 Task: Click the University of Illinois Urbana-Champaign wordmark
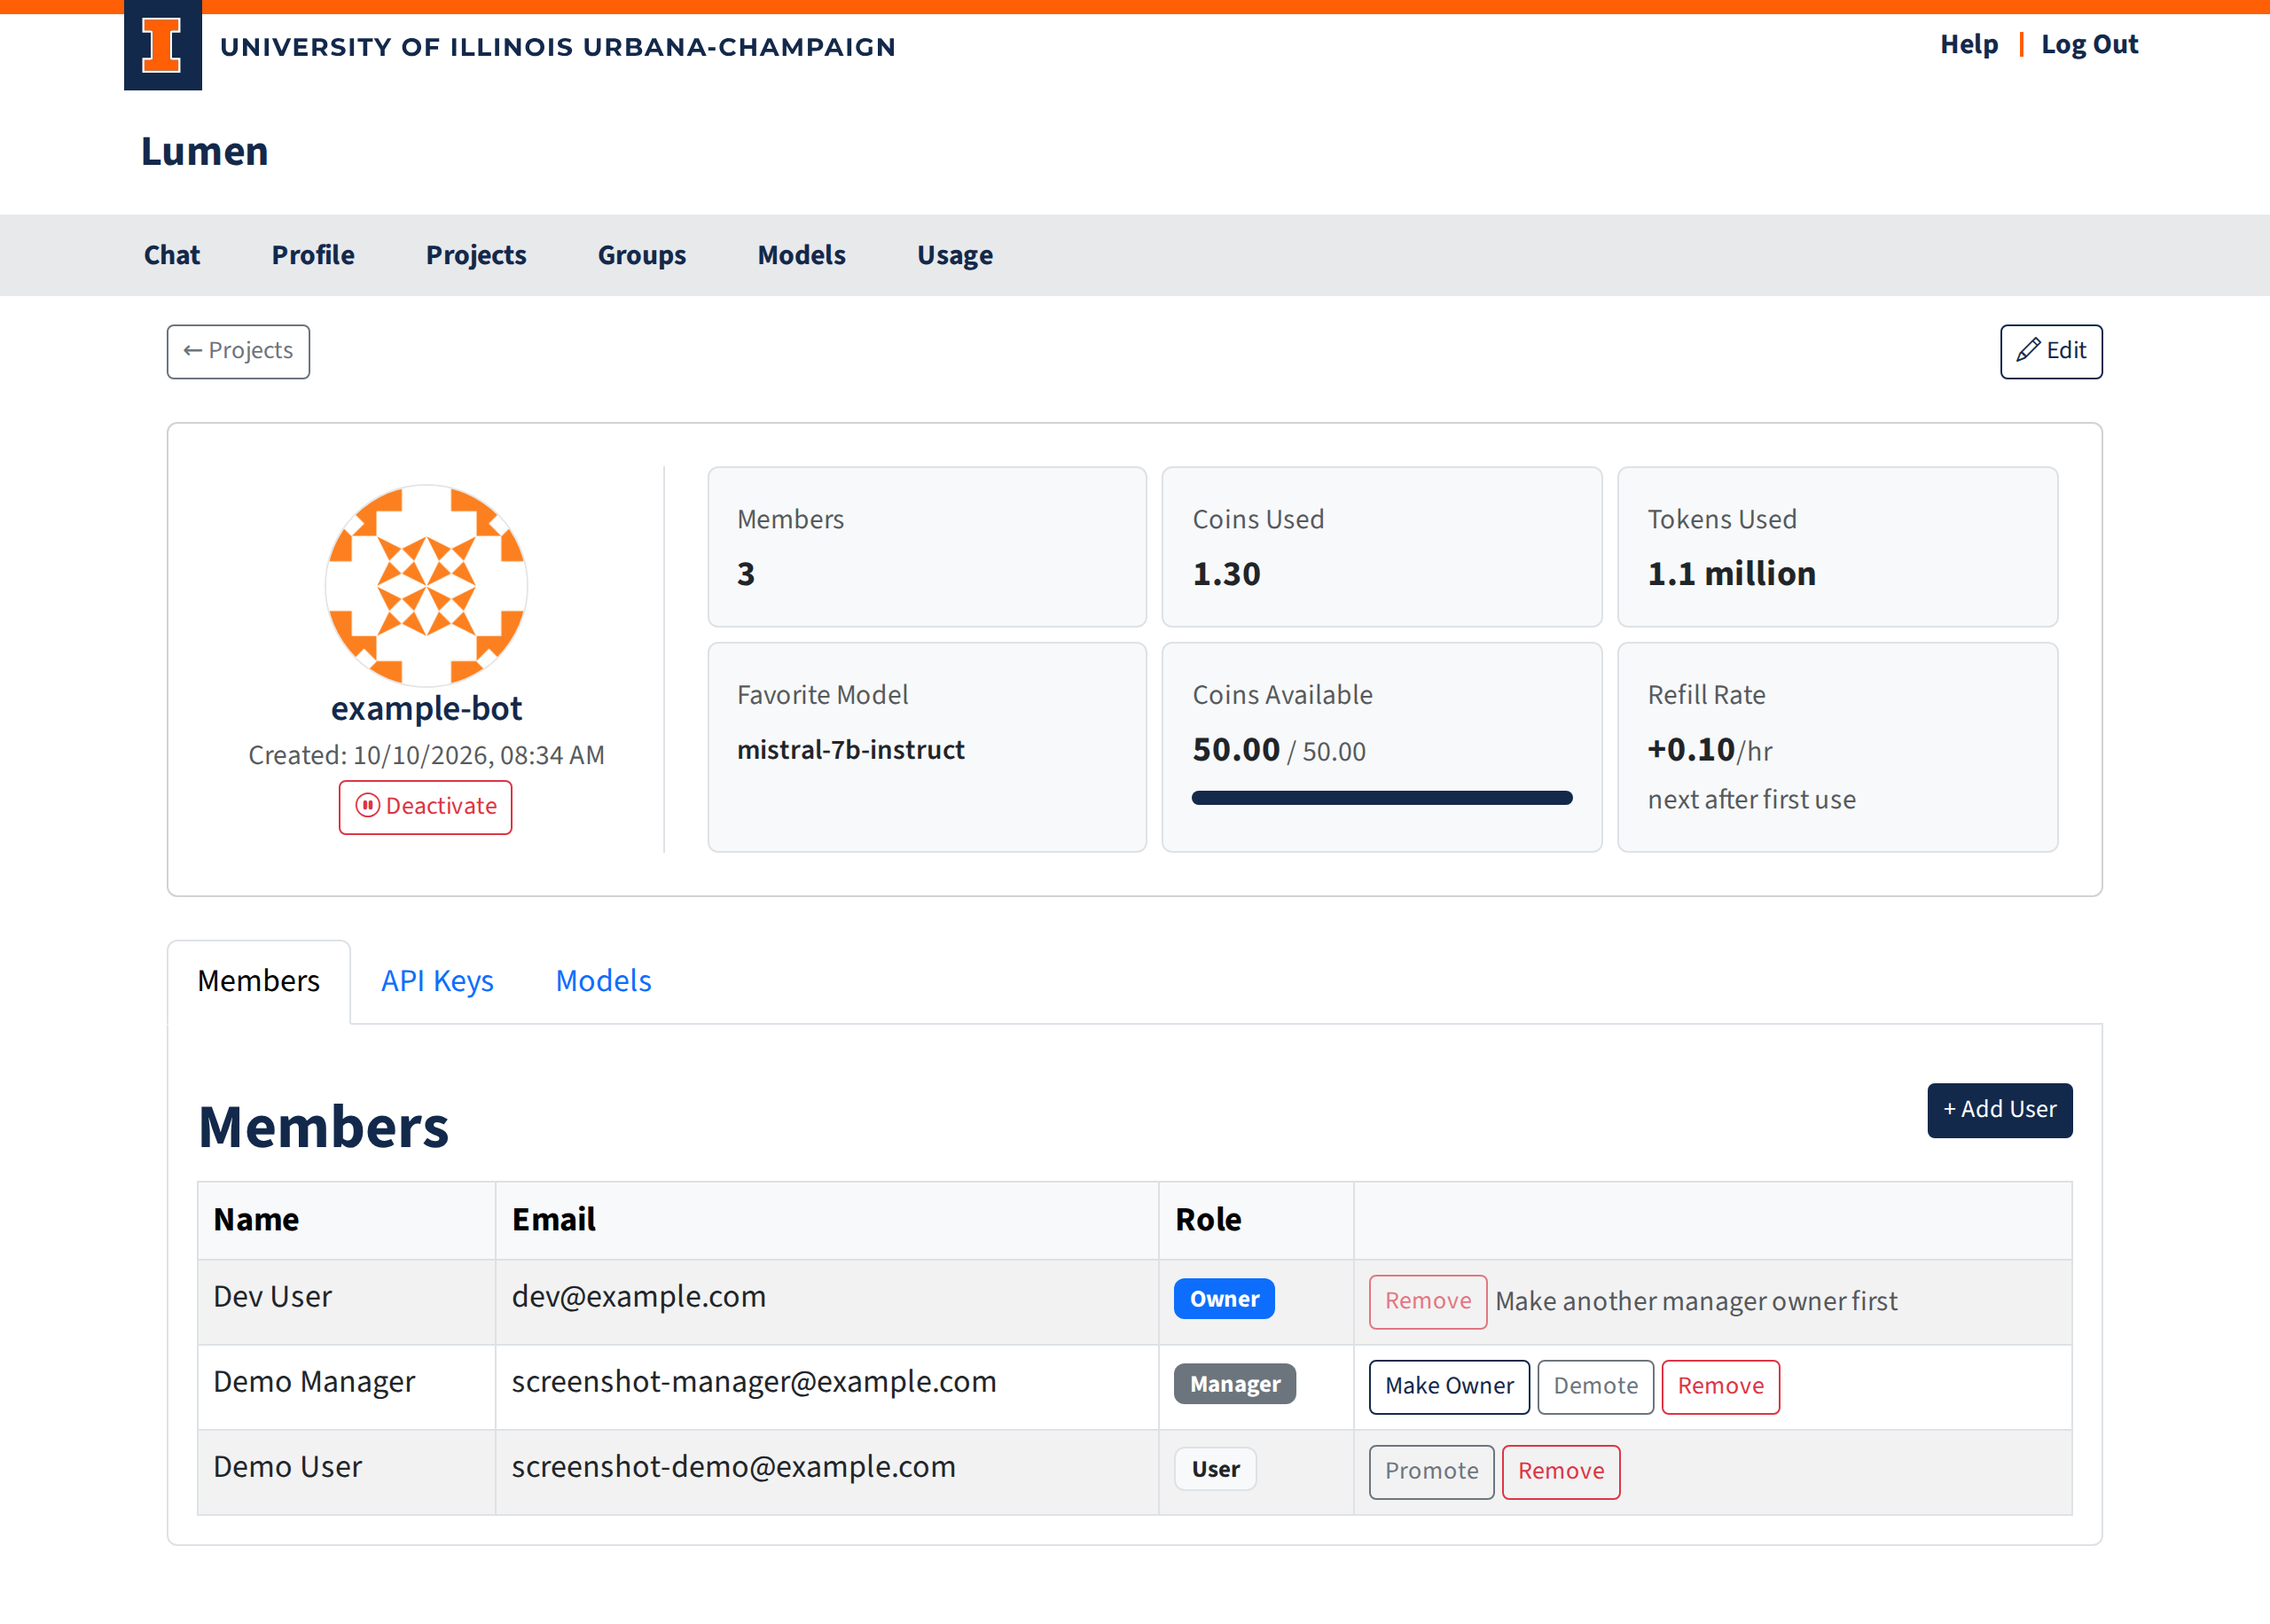click(558, 47)
